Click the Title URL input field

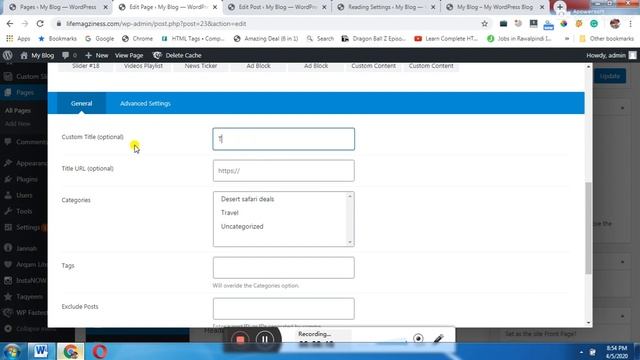point(284,171)
